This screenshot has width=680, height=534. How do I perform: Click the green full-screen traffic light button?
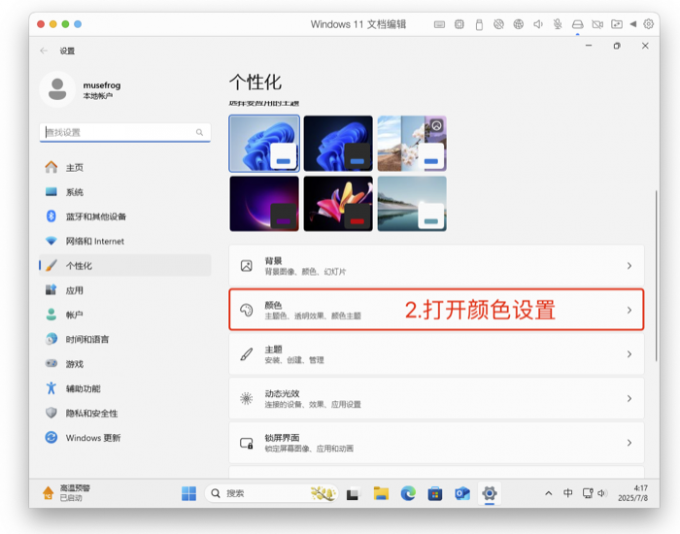pos(65,24)
